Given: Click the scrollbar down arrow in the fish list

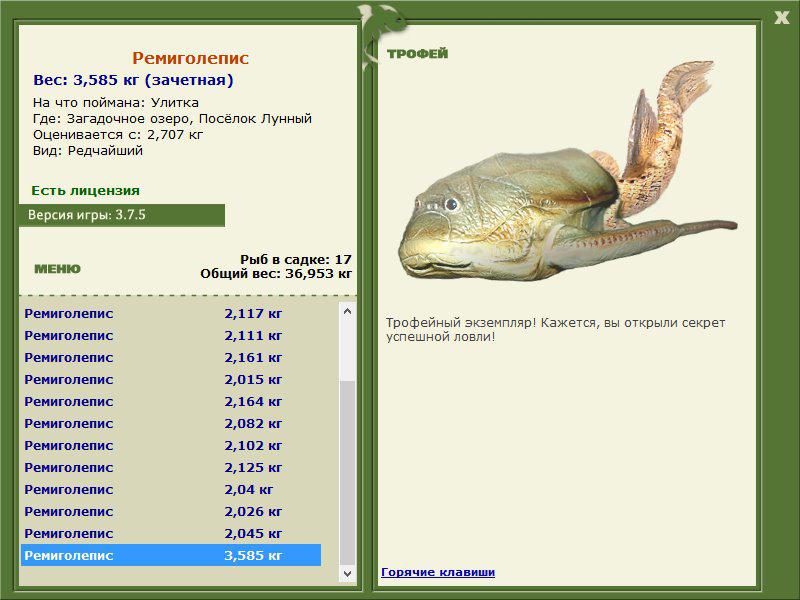Looking at the screenshot, I should [347, 573].
